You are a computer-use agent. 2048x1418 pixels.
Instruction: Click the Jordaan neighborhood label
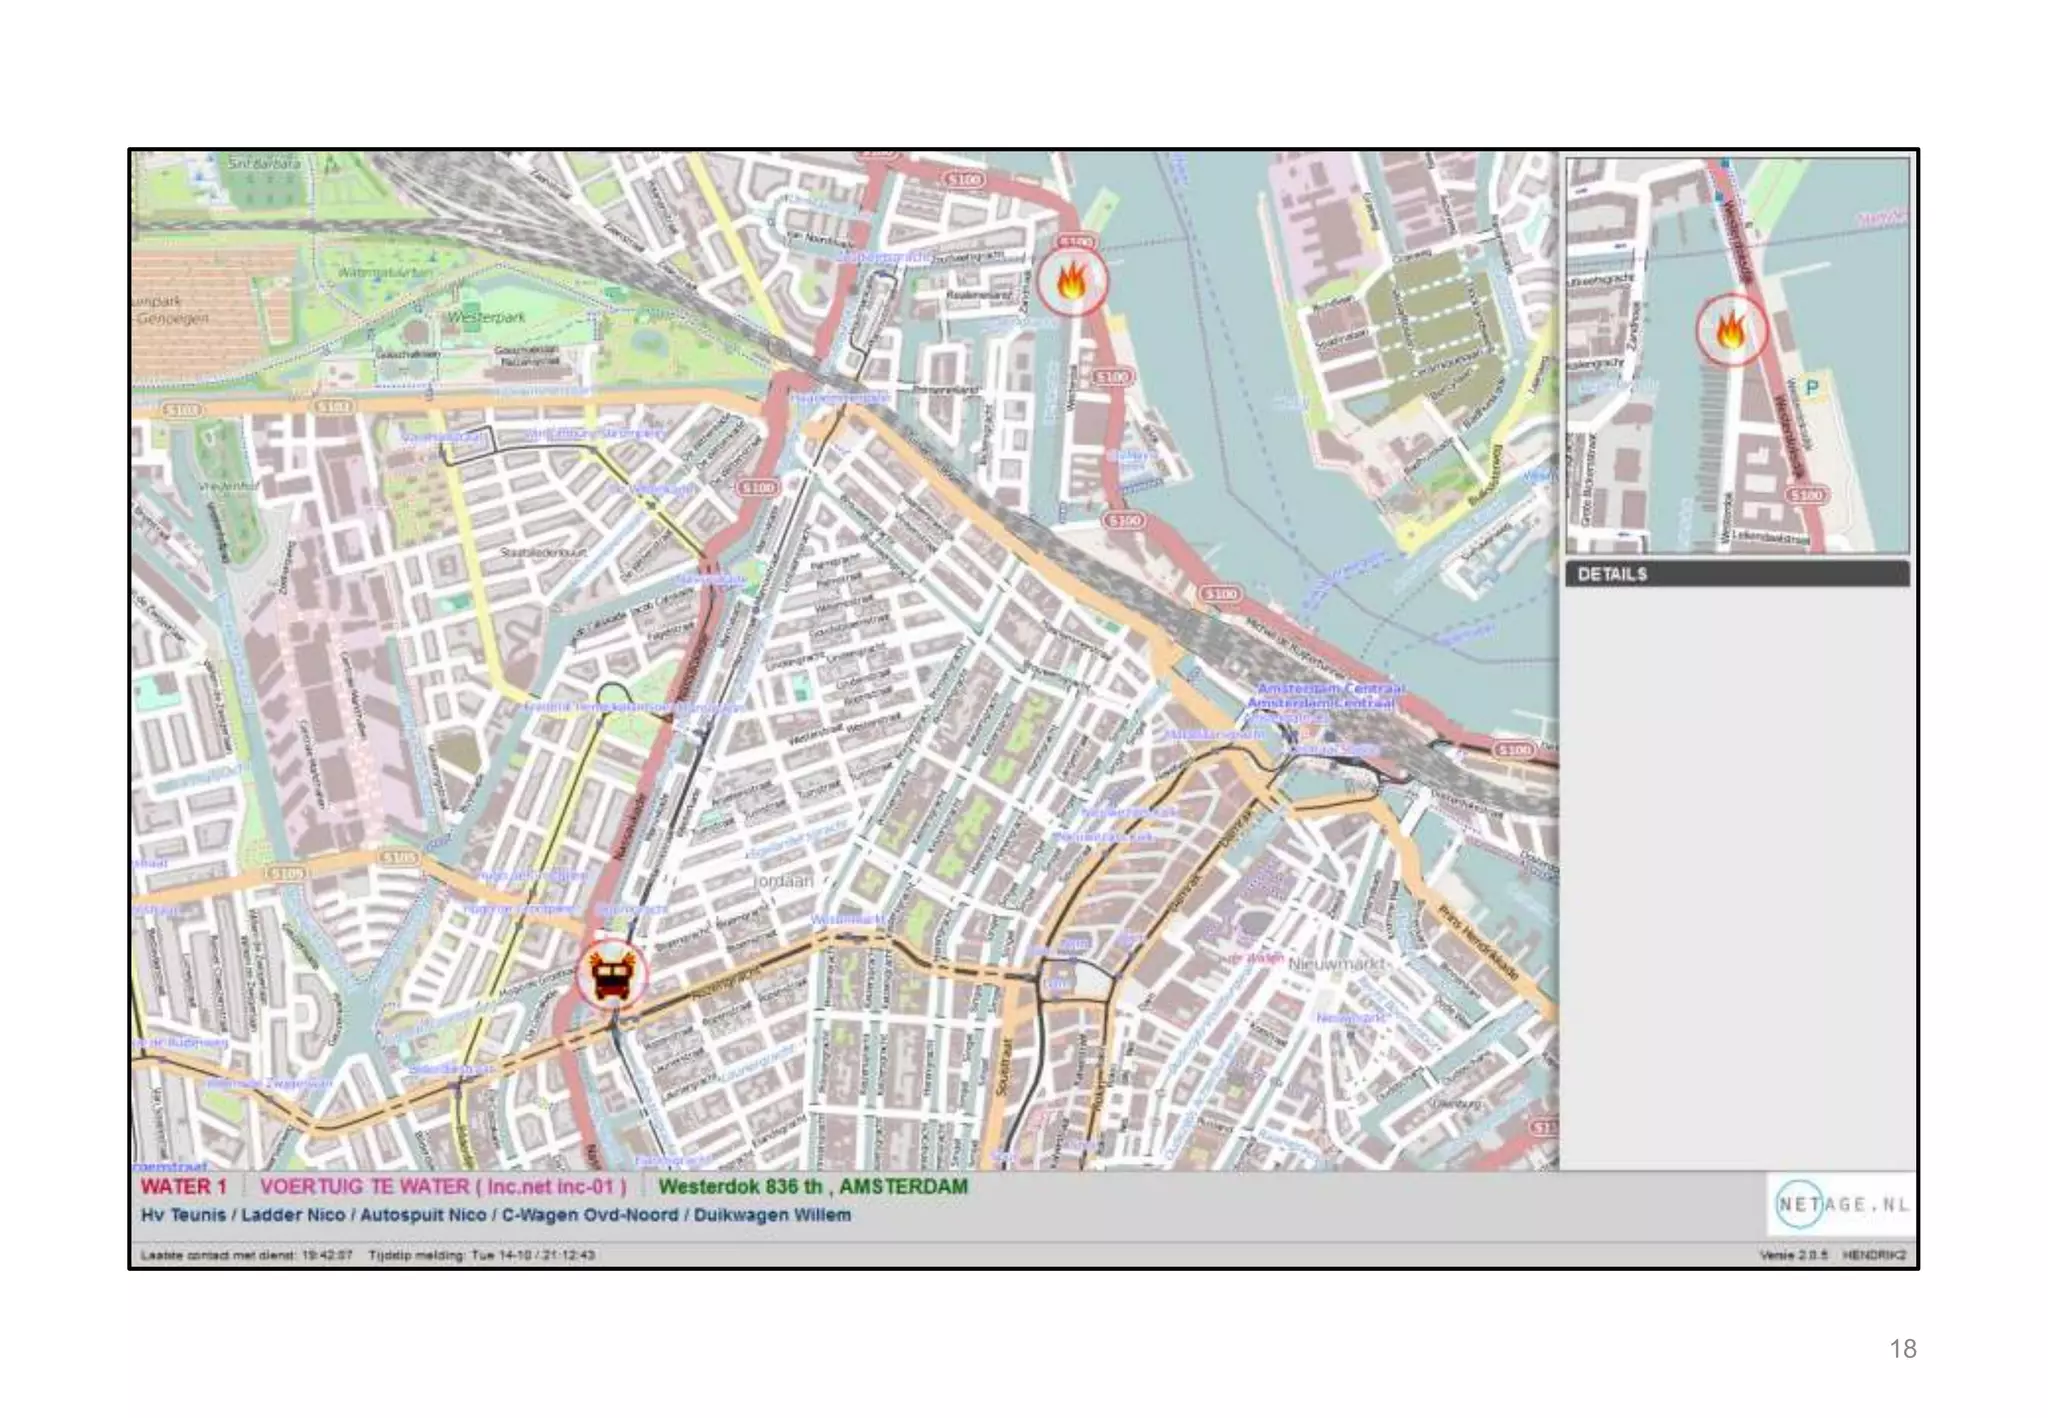click(x=783, y=881)
